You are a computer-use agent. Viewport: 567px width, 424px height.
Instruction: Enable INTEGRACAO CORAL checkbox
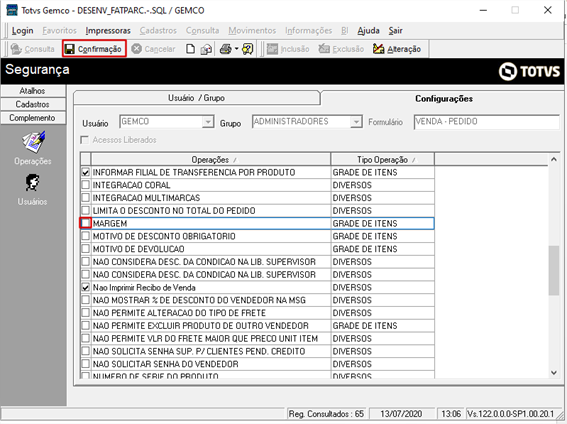(86, 185)
